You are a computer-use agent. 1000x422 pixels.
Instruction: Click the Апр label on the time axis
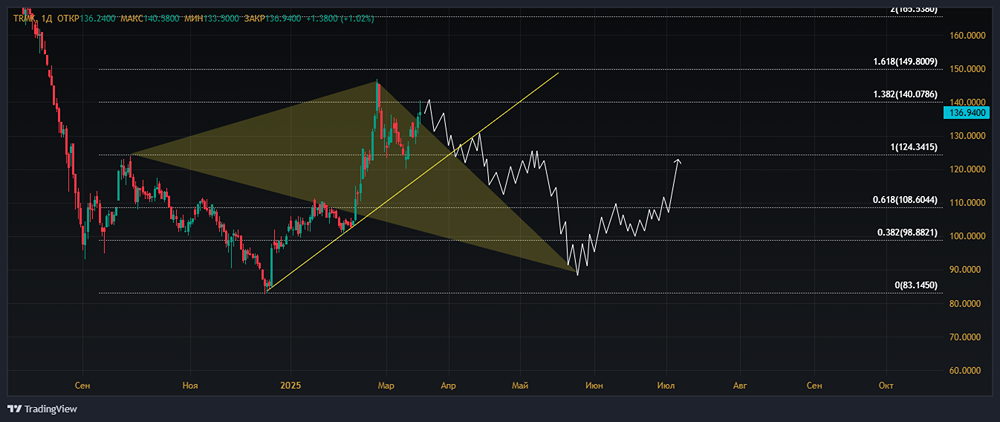(x=448, y=386)
